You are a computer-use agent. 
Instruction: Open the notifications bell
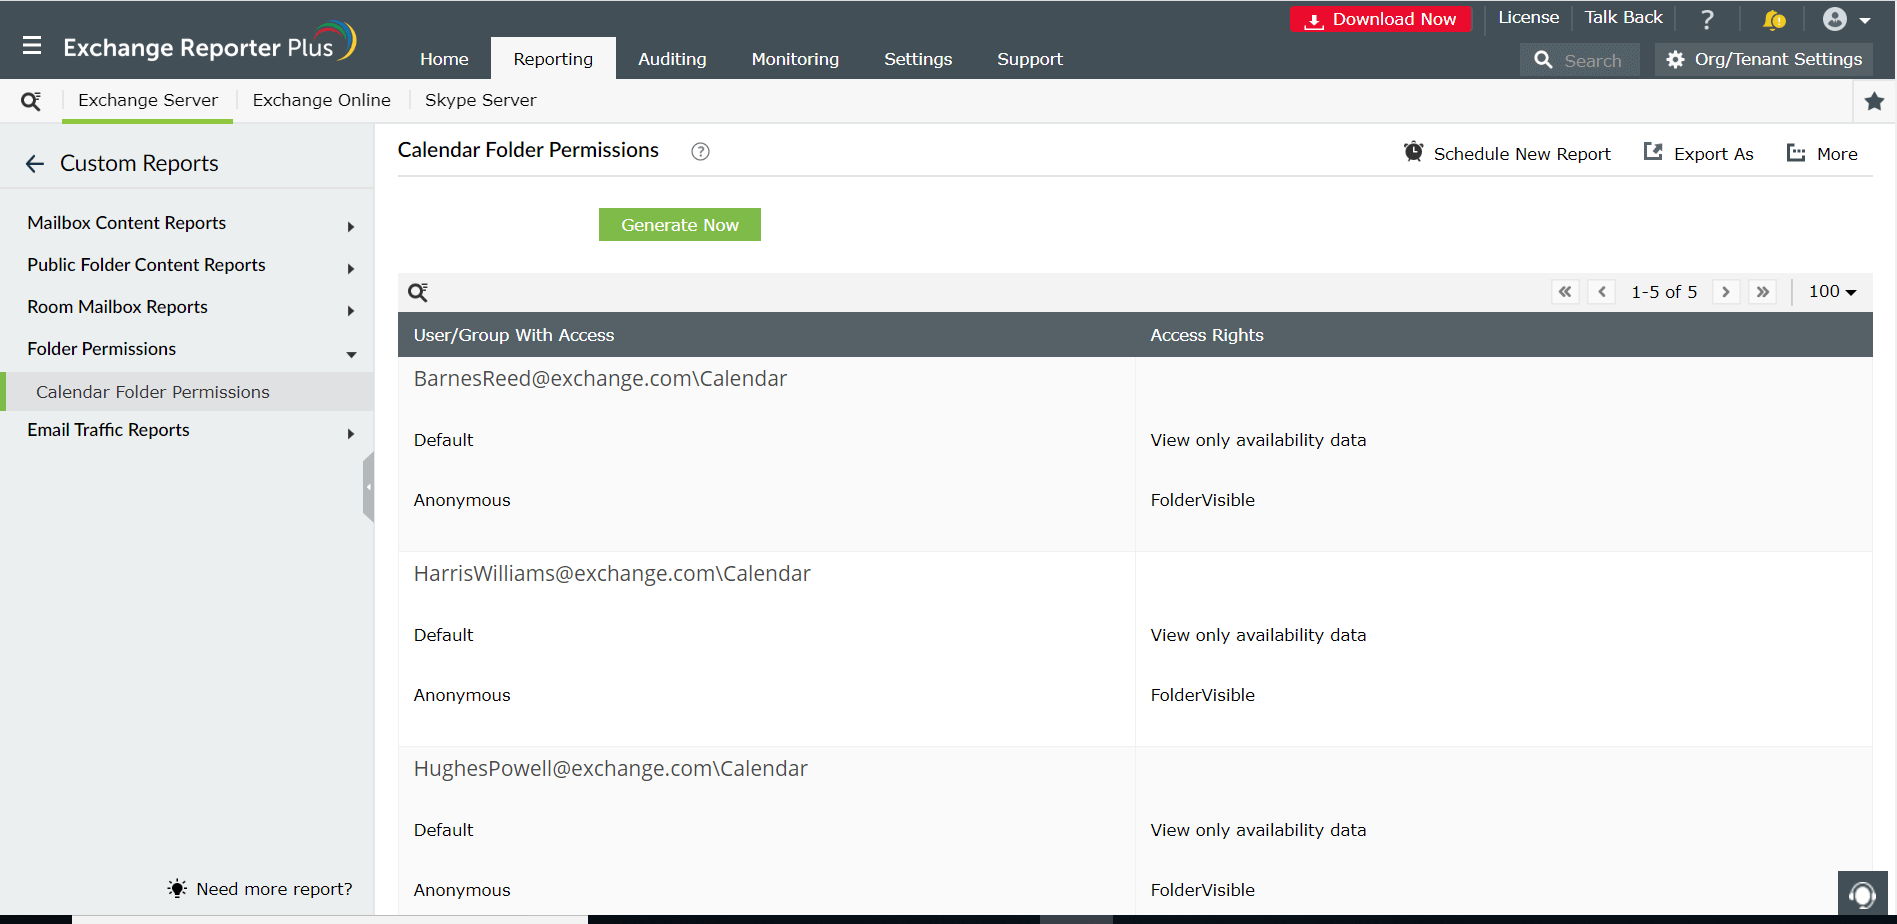coord(1772,18)
